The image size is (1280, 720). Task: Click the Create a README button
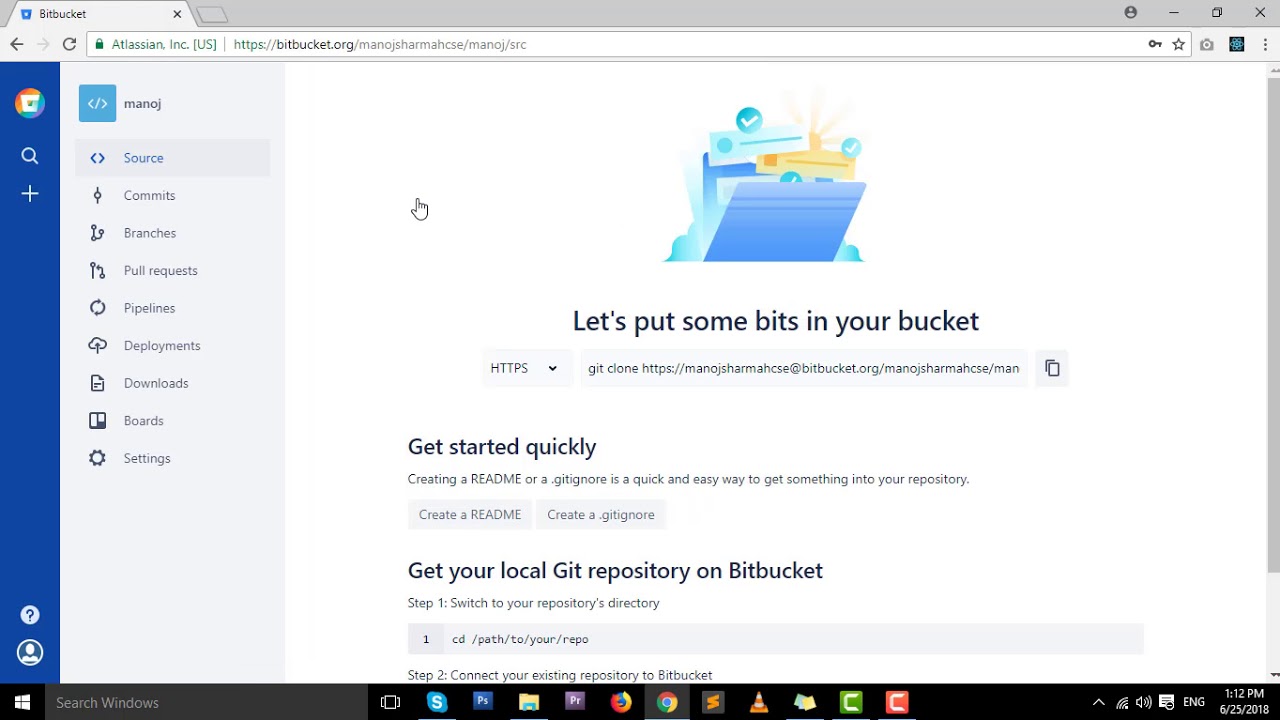(470, 514)
